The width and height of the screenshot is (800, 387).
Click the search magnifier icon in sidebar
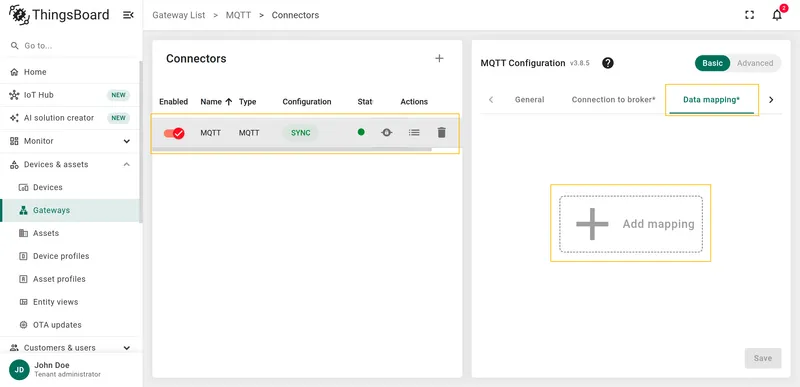click(14, 46)
